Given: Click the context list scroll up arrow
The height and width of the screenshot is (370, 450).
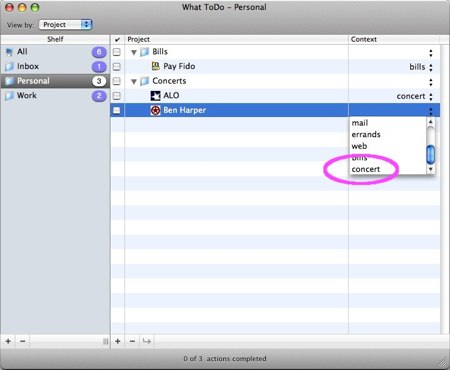Looking at the screenshot, I should tap(431, 122).
